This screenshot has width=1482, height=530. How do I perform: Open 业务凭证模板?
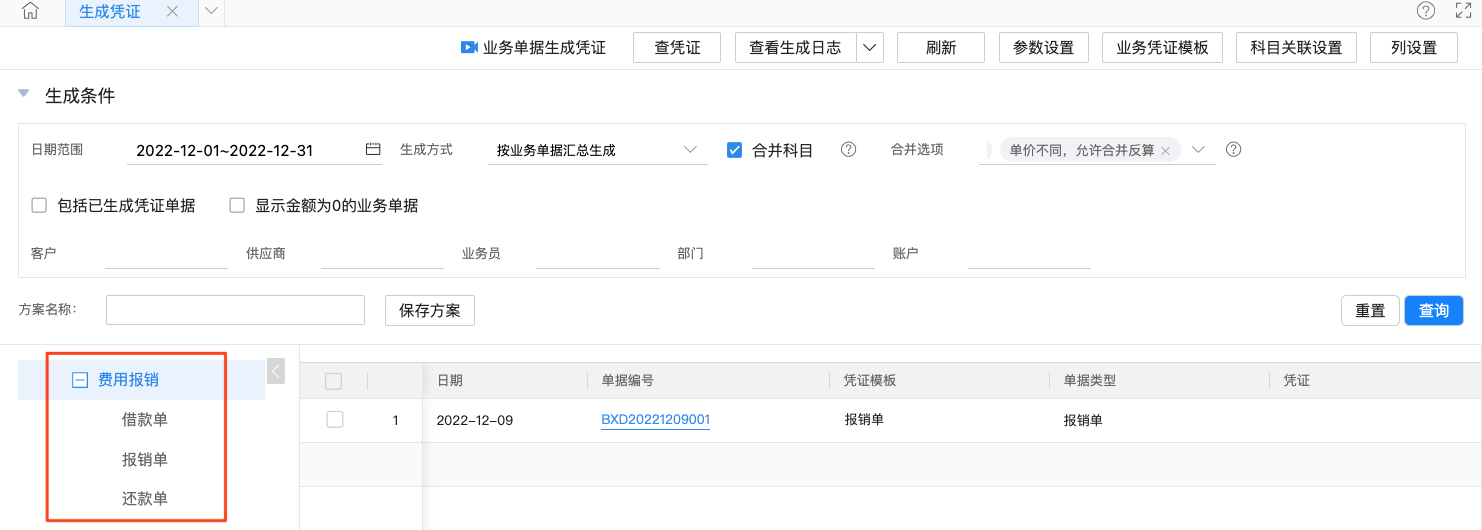coord(1162,47)
